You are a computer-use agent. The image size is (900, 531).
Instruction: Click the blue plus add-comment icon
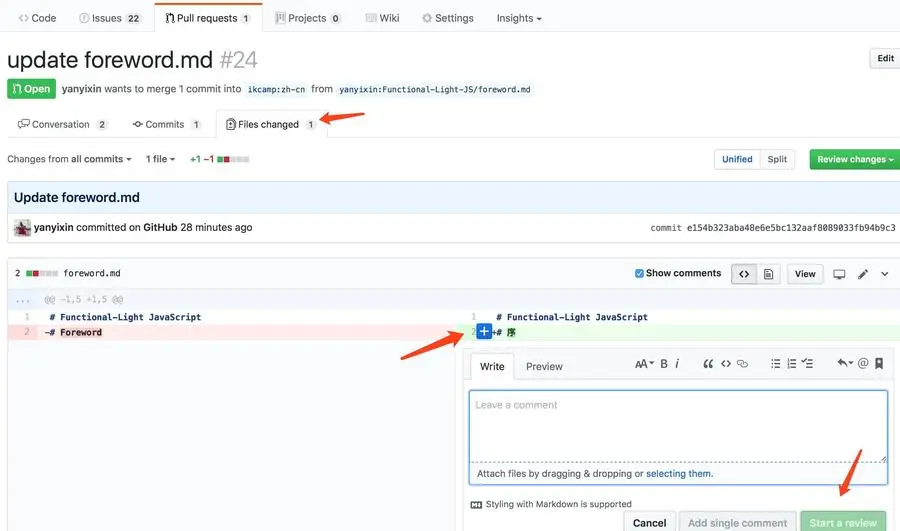(484, 331)
